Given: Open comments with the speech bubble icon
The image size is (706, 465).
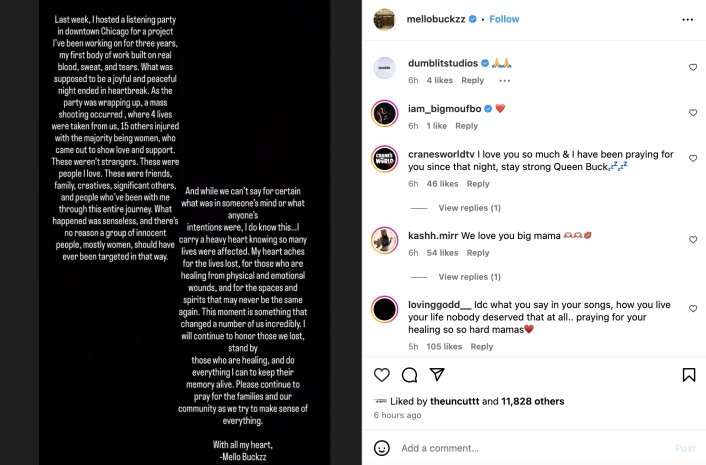Looking at the screenshot, I should tap(409, 375).
